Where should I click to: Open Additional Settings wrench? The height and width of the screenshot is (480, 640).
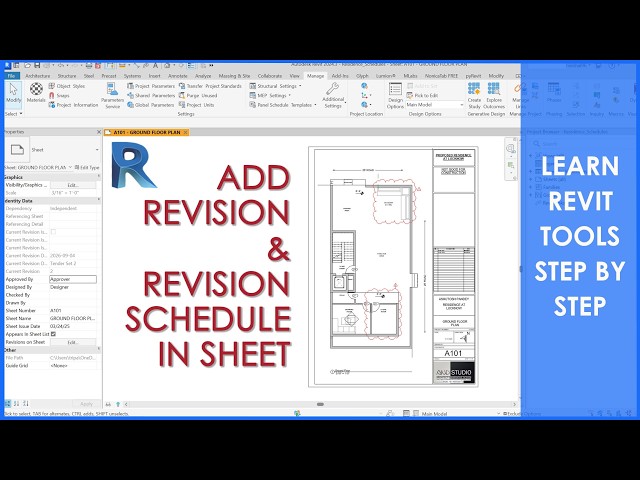click(x=333, y=95)
